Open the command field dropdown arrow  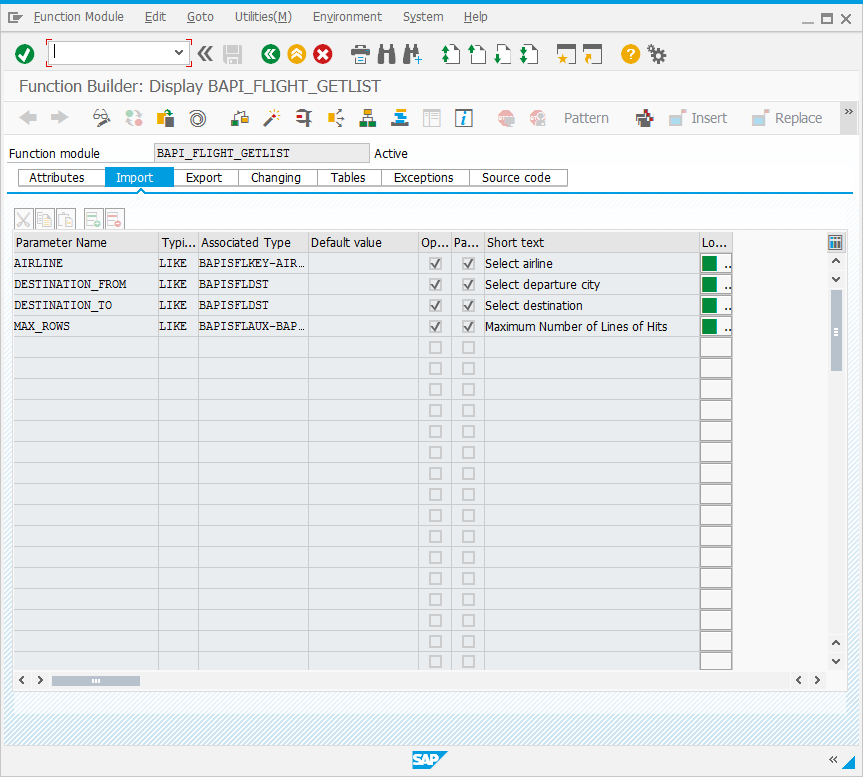click(179, 53)
